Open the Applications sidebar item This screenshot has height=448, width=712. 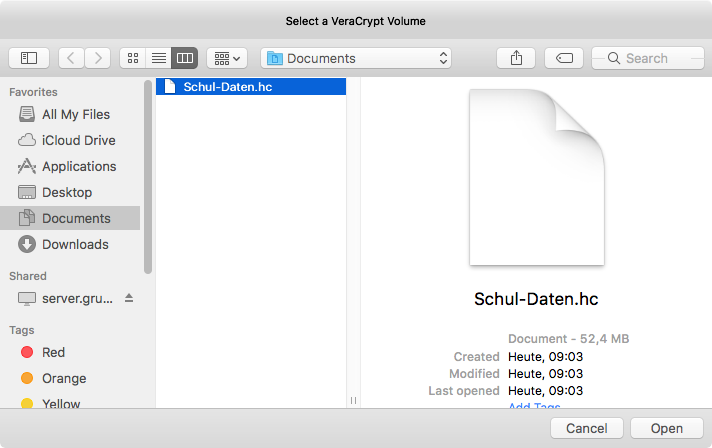pyautogui.click(x=78, y=166)
